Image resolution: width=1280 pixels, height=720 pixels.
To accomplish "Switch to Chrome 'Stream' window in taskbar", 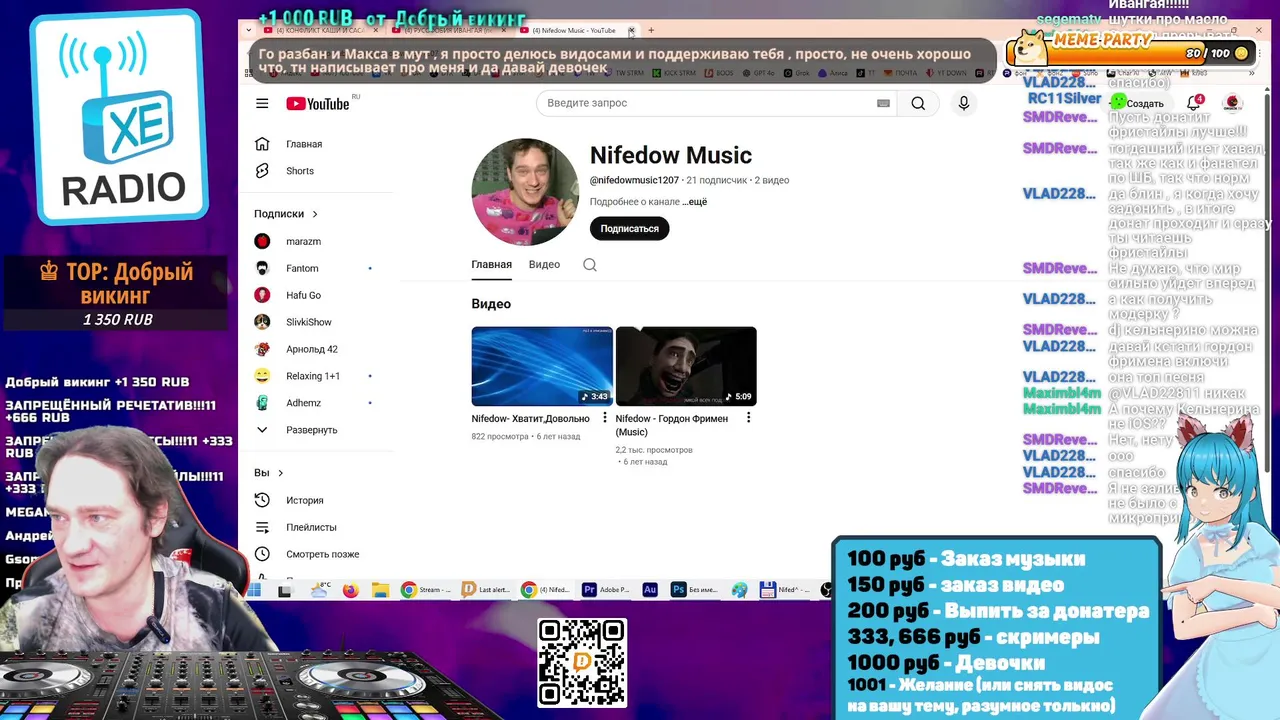I will point(425,590).
